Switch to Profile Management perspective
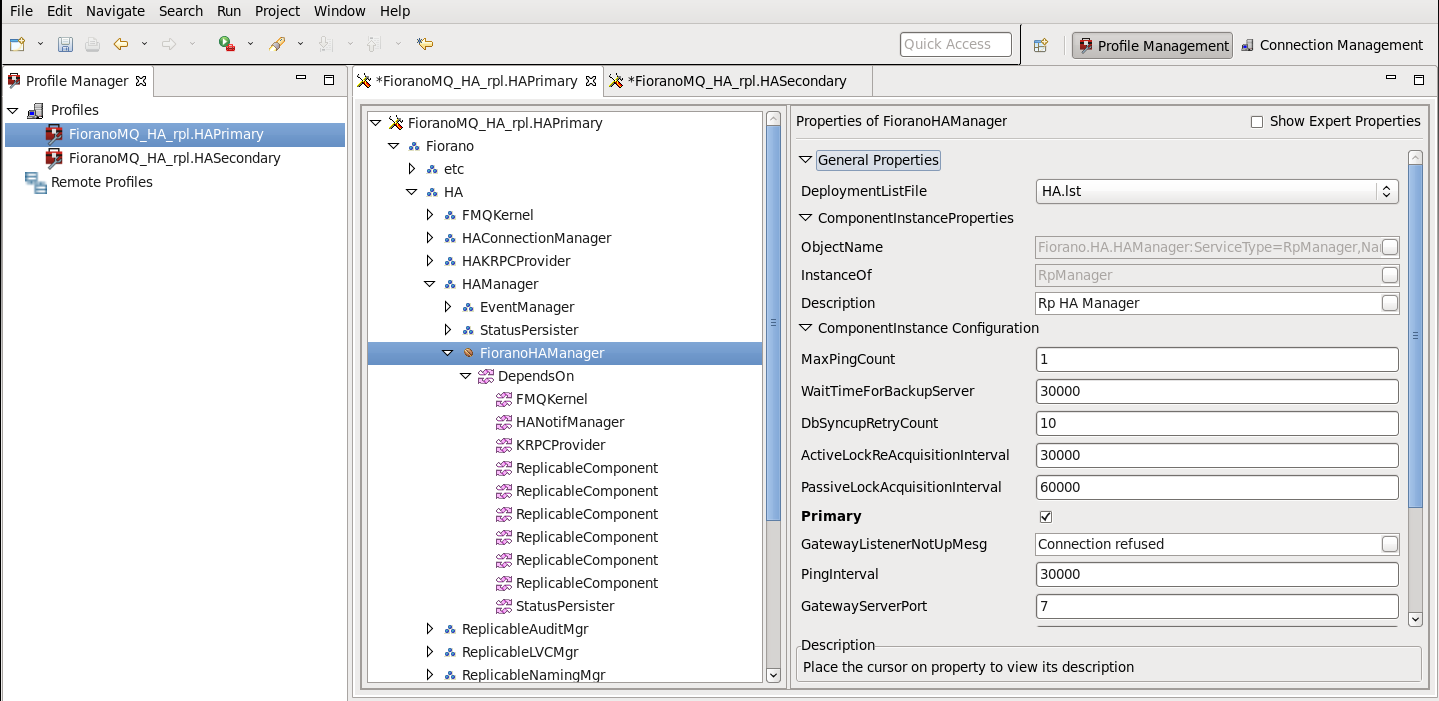The image size is (1439, 701). [x=1152, y=45]
